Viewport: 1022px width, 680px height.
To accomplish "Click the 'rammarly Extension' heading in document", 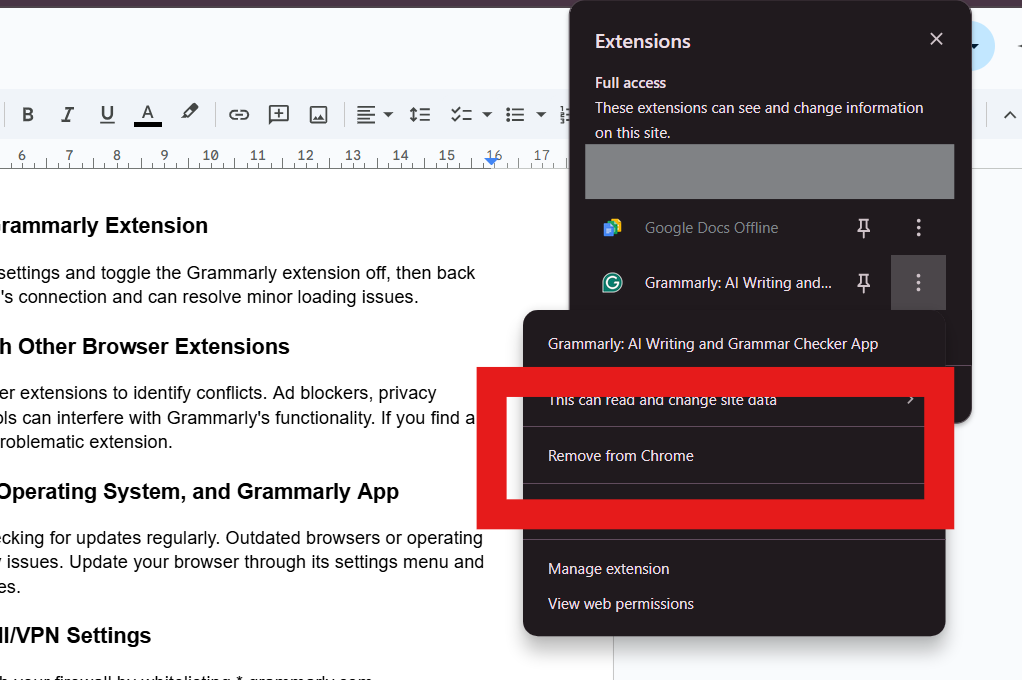I will (103, 226).
